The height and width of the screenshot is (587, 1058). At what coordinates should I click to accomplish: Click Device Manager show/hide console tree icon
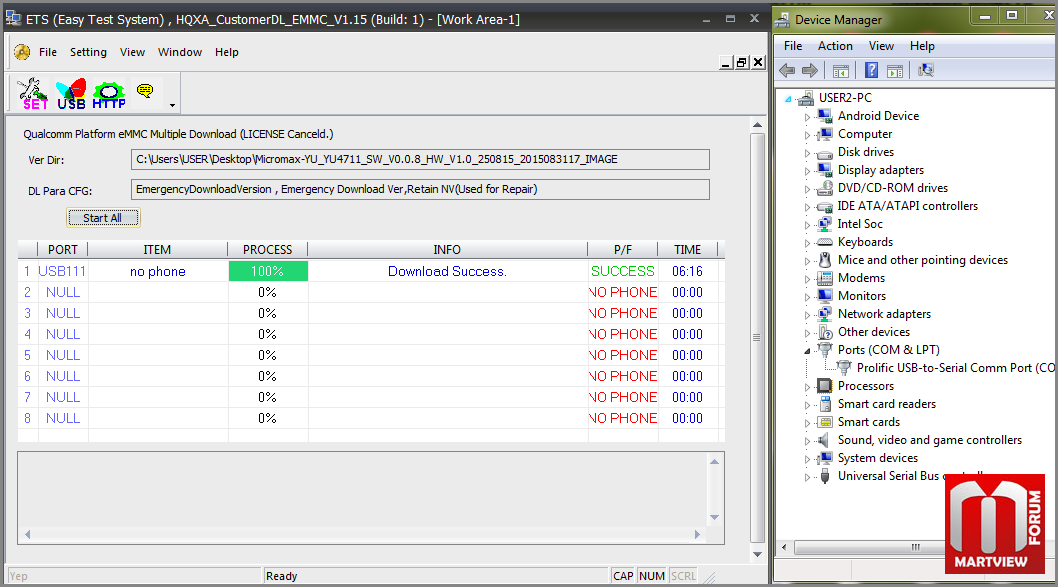click(841, 71)
